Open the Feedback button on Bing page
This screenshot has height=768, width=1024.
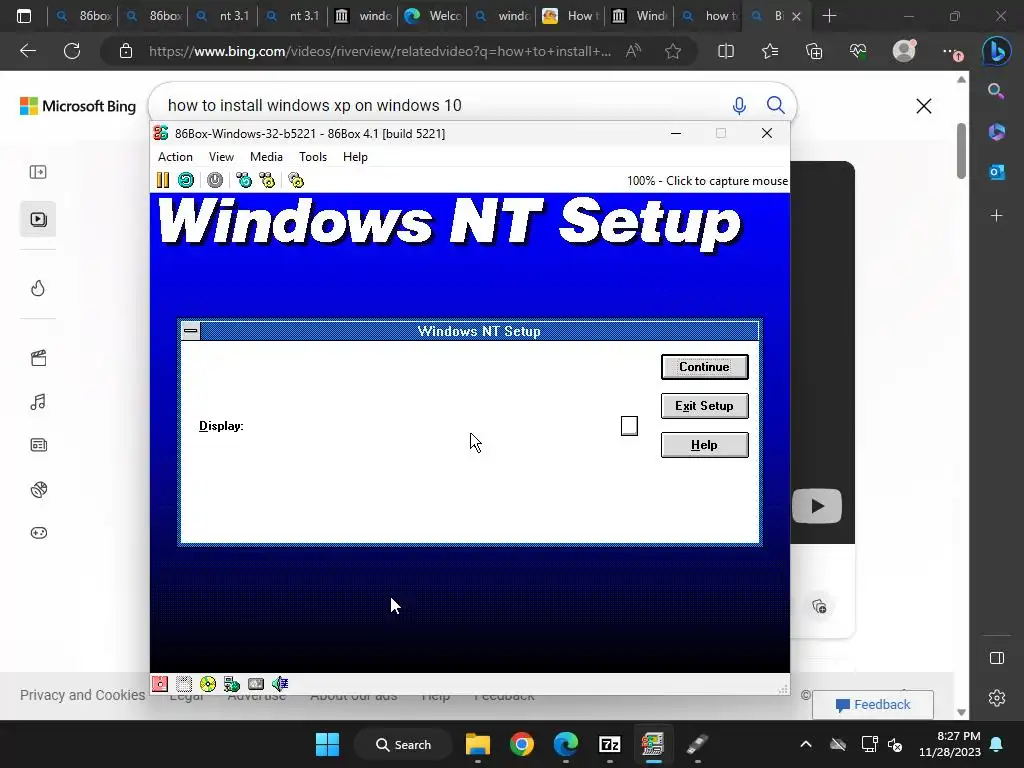(x=873, y=705)
